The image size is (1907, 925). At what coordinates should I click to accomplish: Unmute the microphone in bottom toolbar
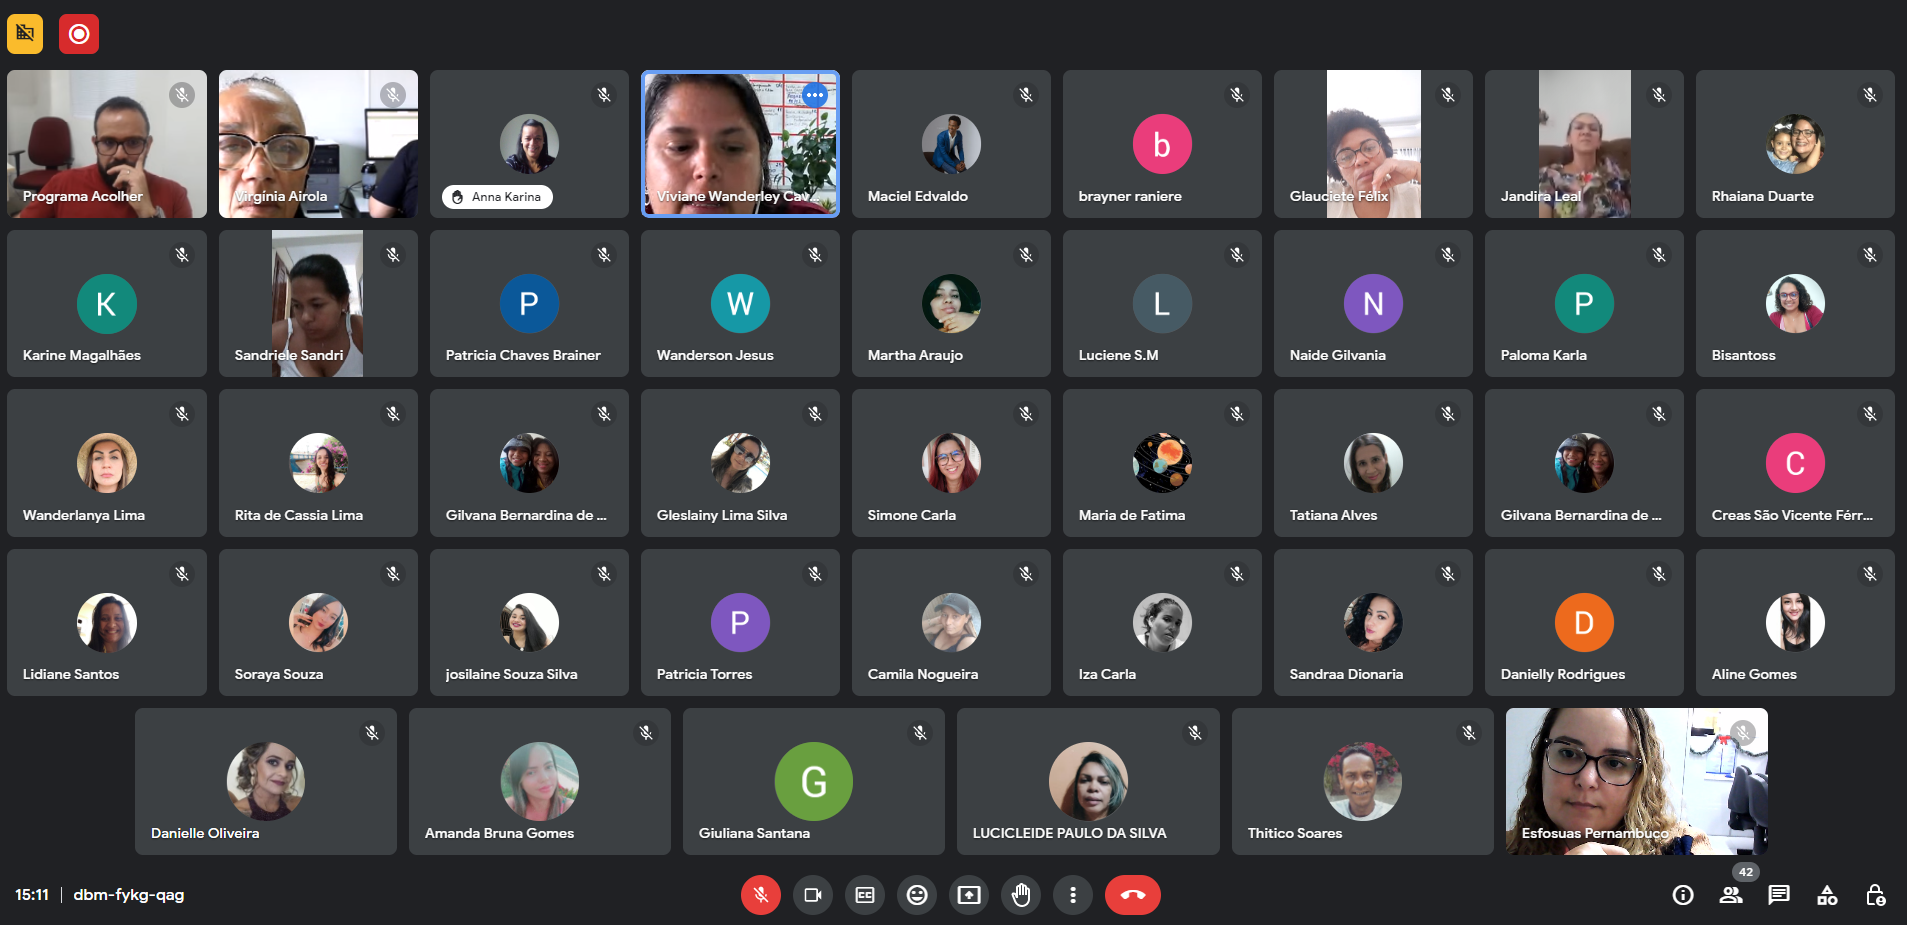click(x=760, y=895)
